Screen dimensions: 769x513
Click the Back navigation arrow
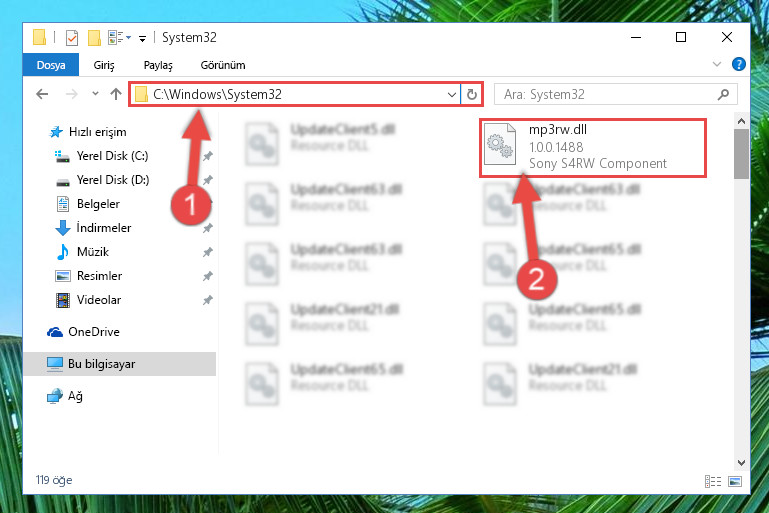tap(42, 94)
